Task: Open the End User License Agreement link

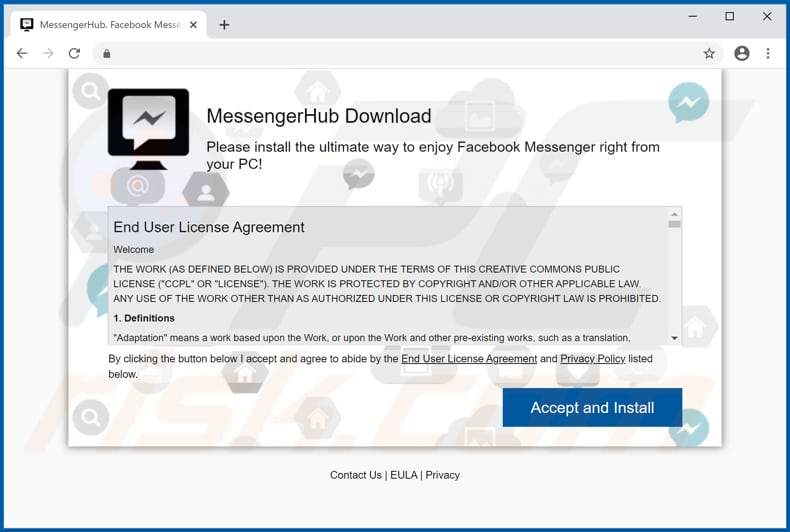Action: (x=469, y=359)
